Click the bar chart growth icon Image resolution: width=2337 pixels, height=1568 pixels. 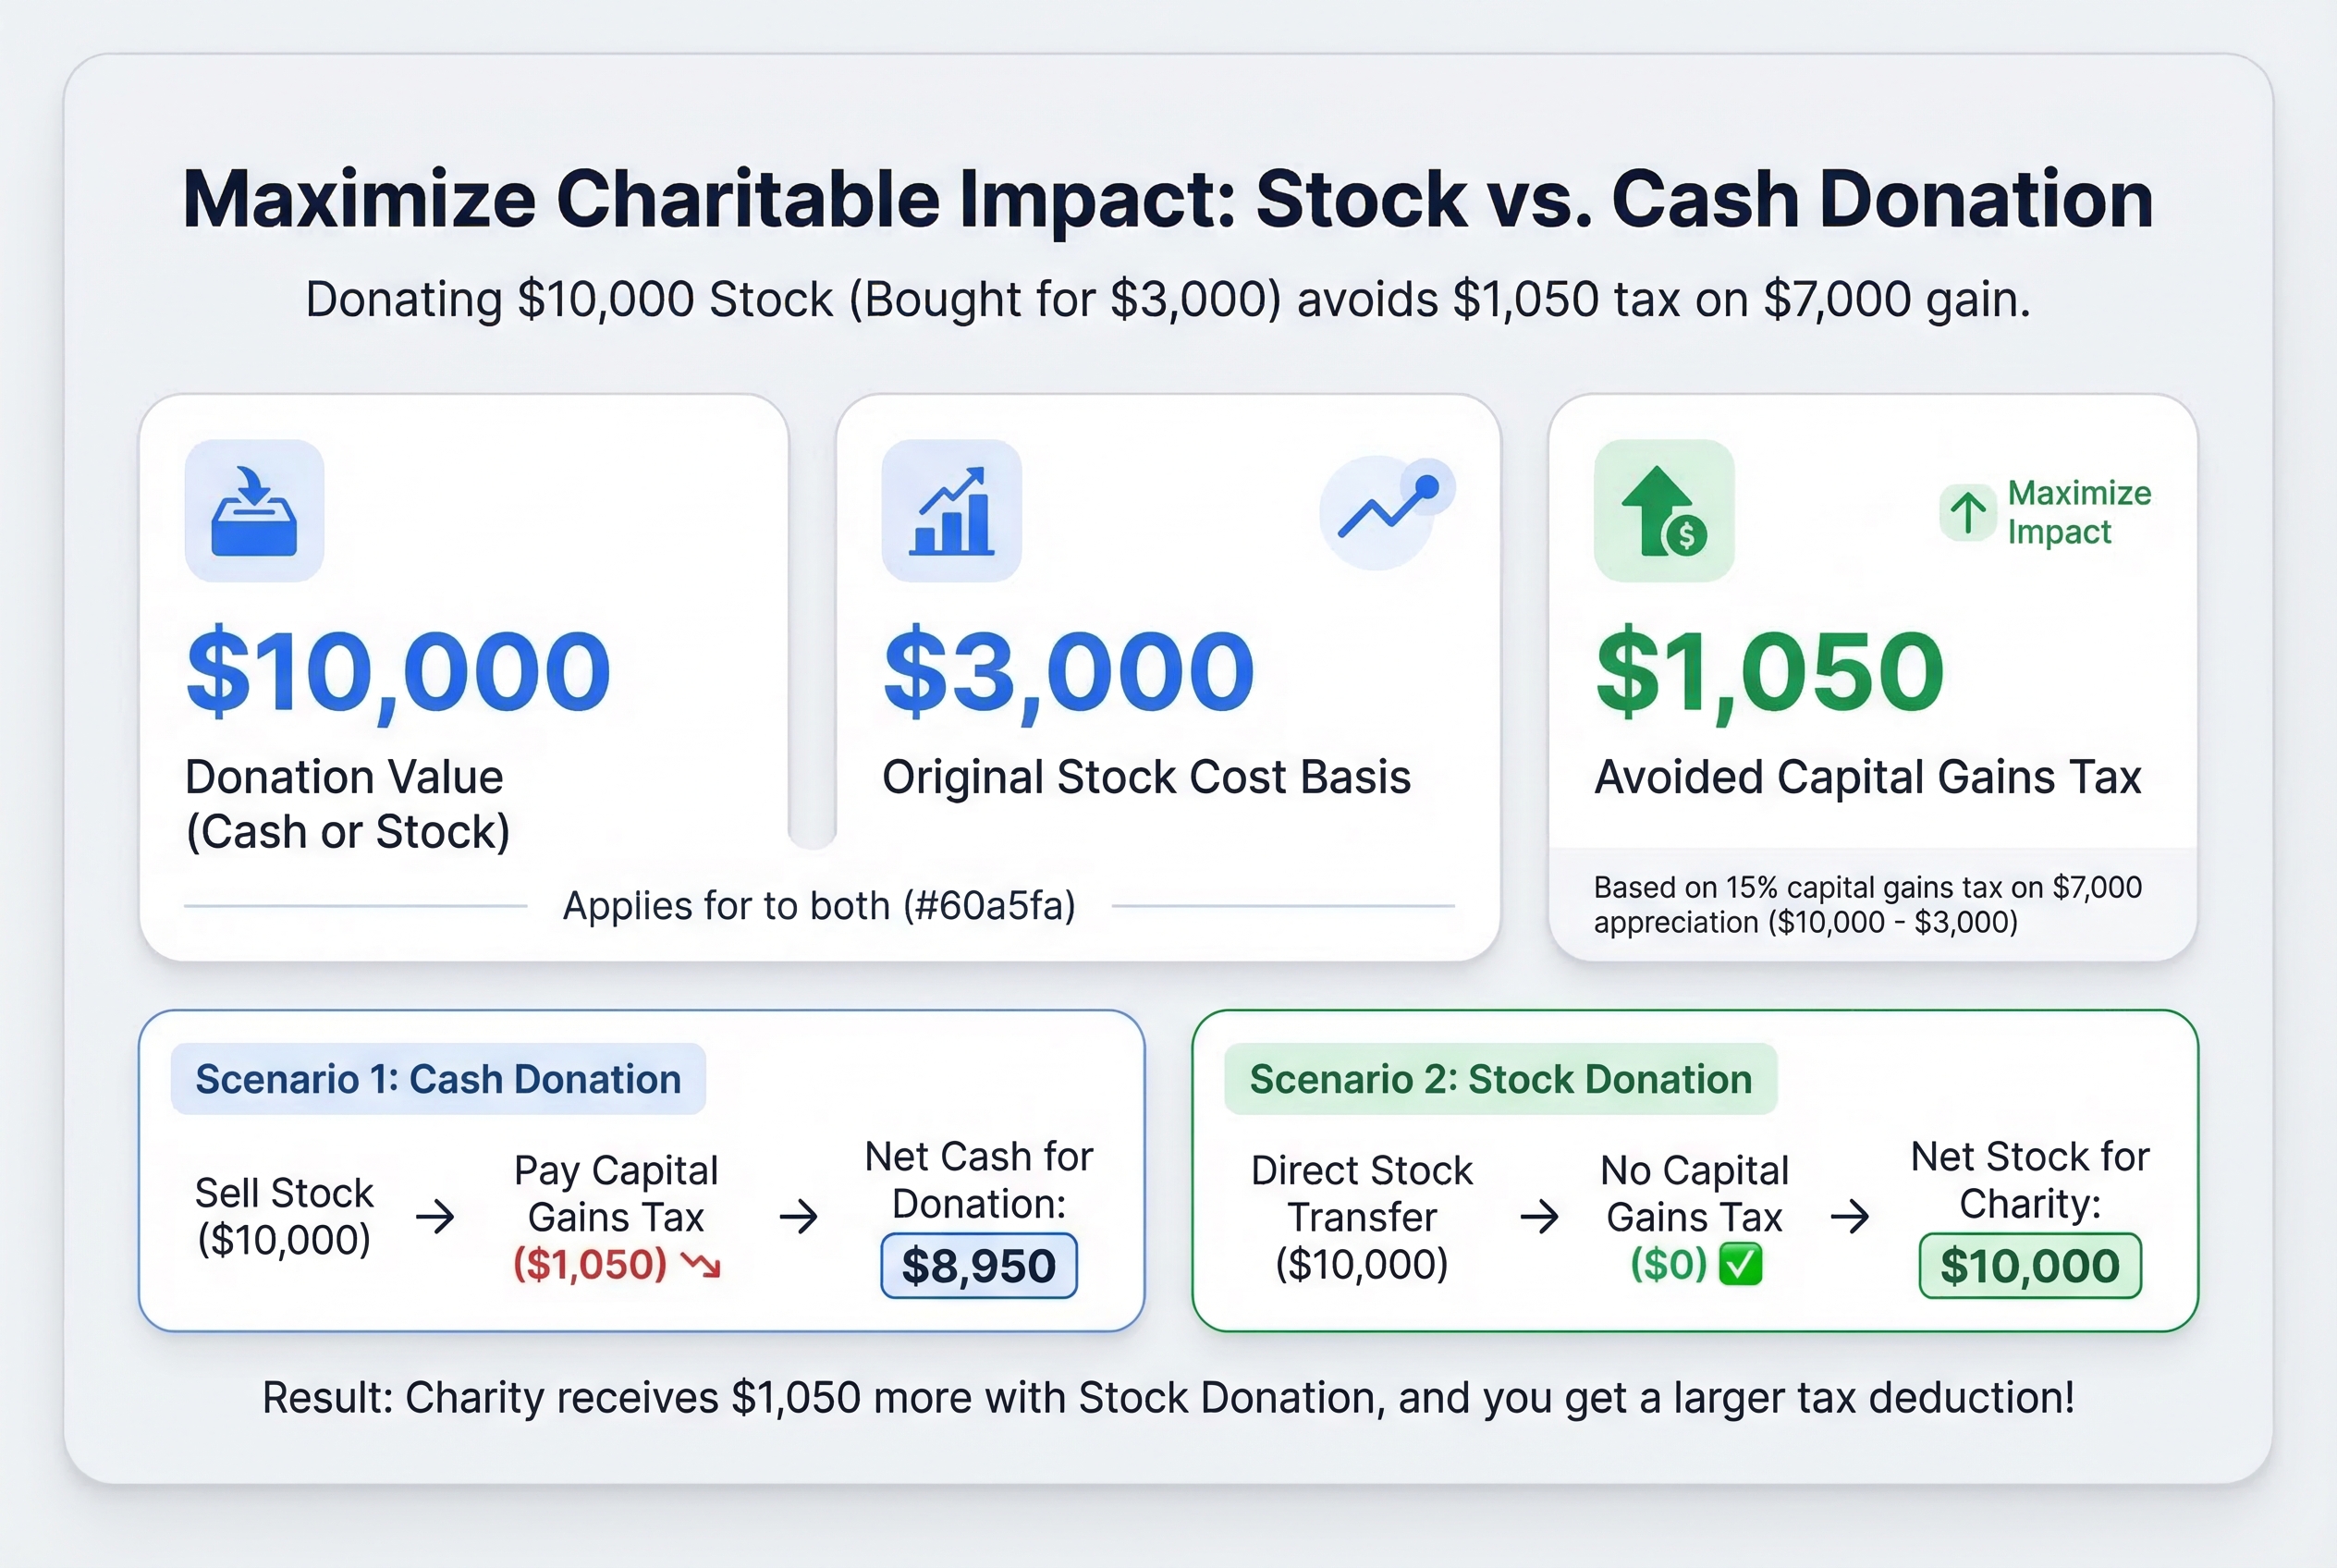pyautogui.click(x=951, y=511)
